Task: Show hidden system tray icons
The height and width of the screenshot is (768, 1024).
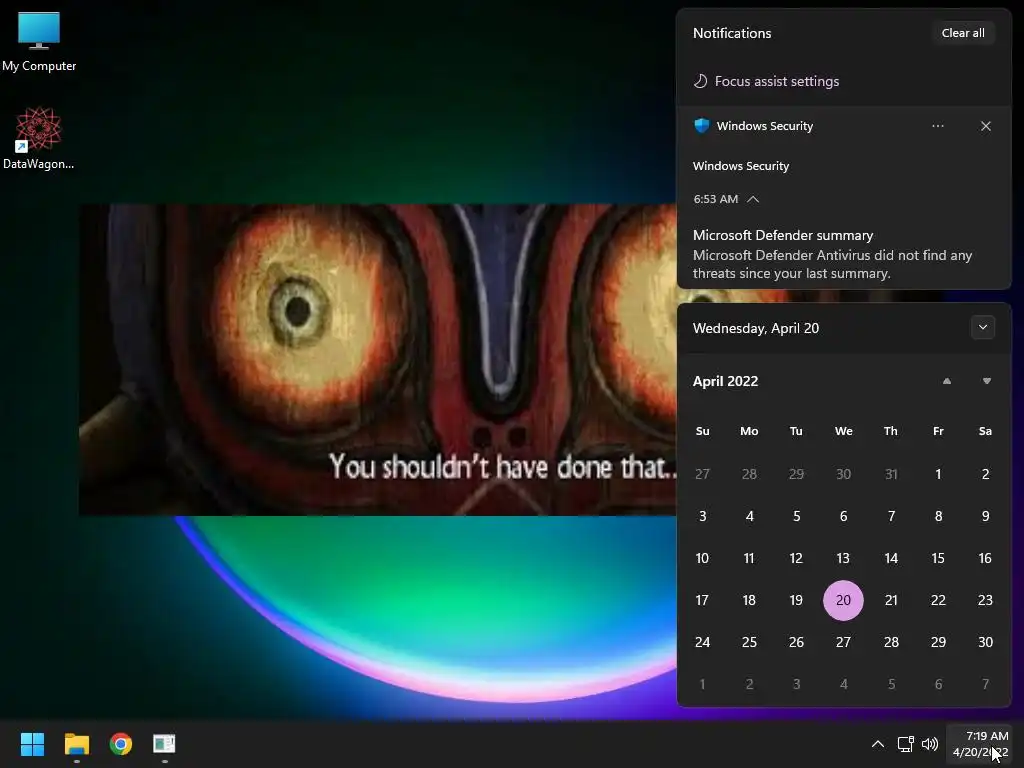Action: click(878, 744)
